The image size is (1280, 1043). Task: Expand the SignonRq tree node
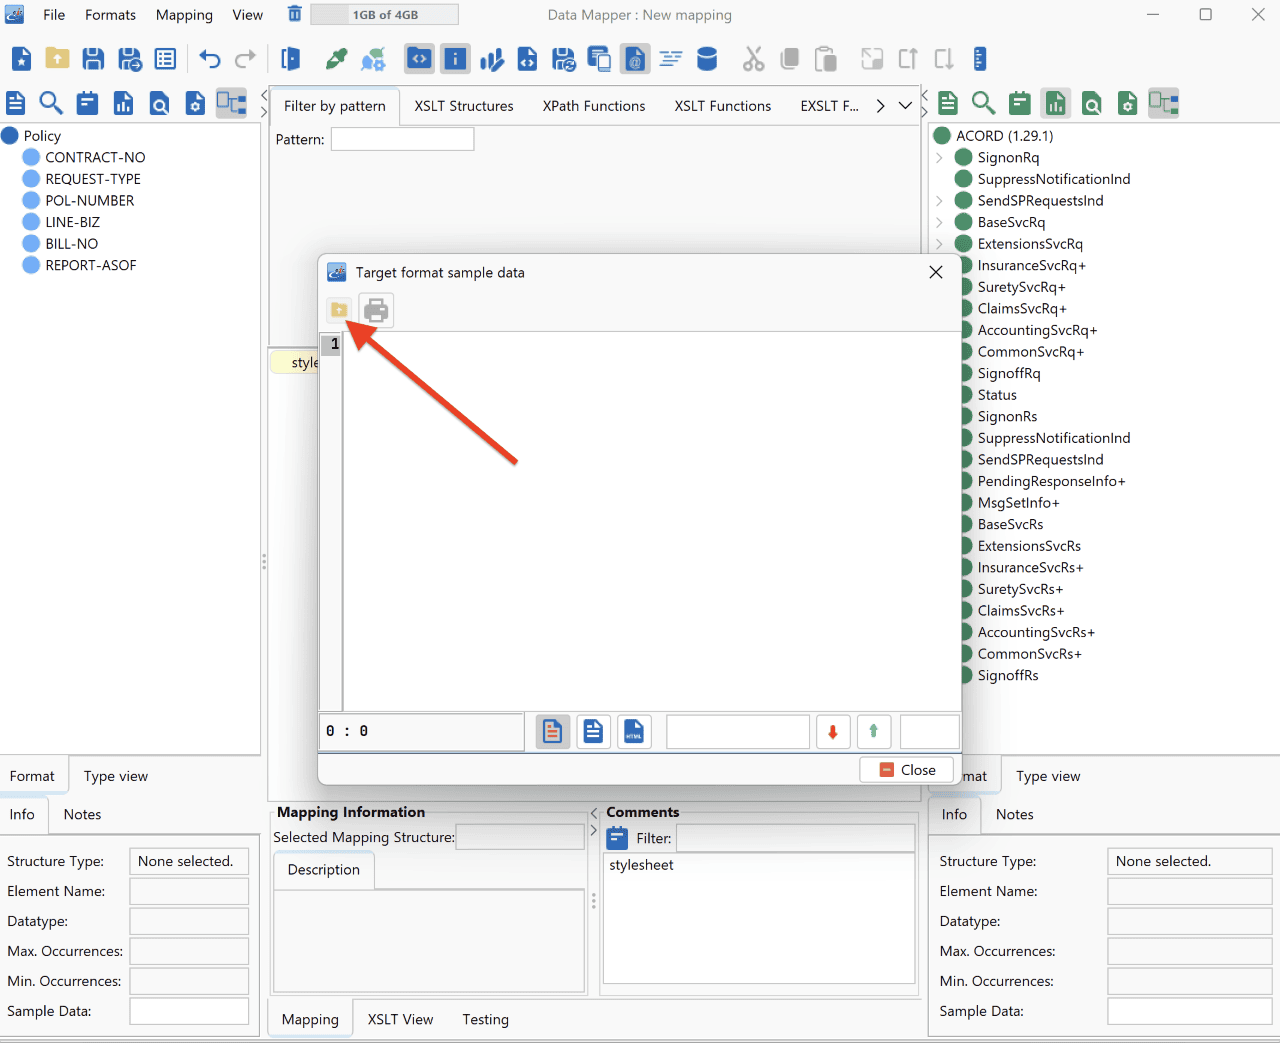pyautogui.click(x=940, y=158)
